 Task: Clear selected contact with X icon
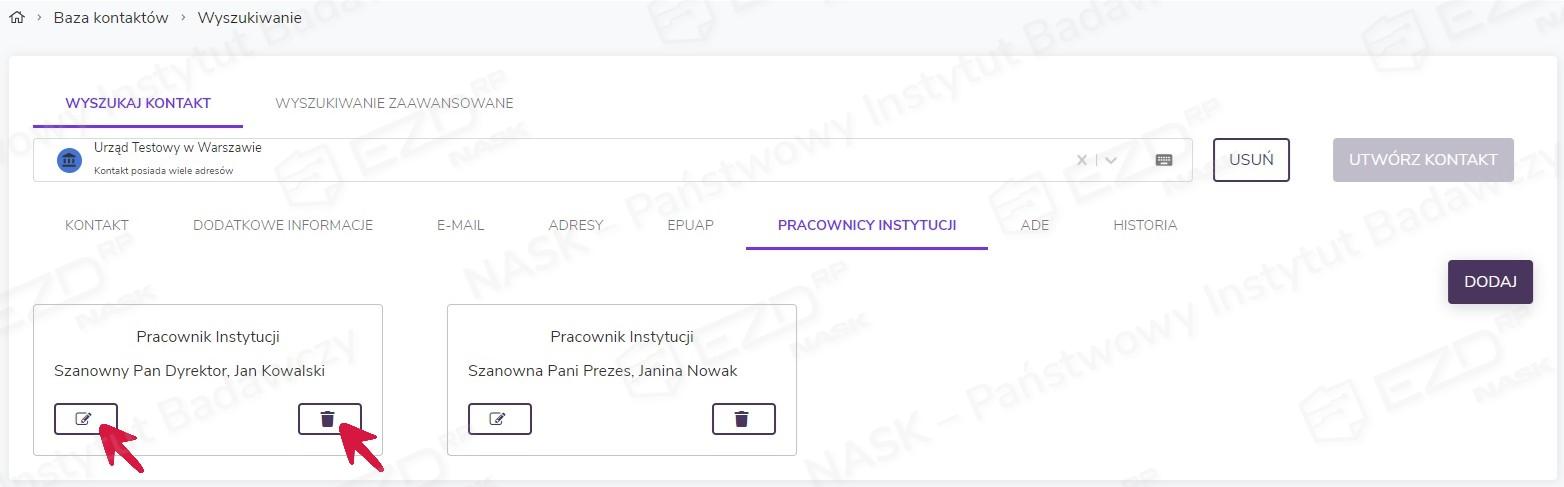pos(1082,160)
